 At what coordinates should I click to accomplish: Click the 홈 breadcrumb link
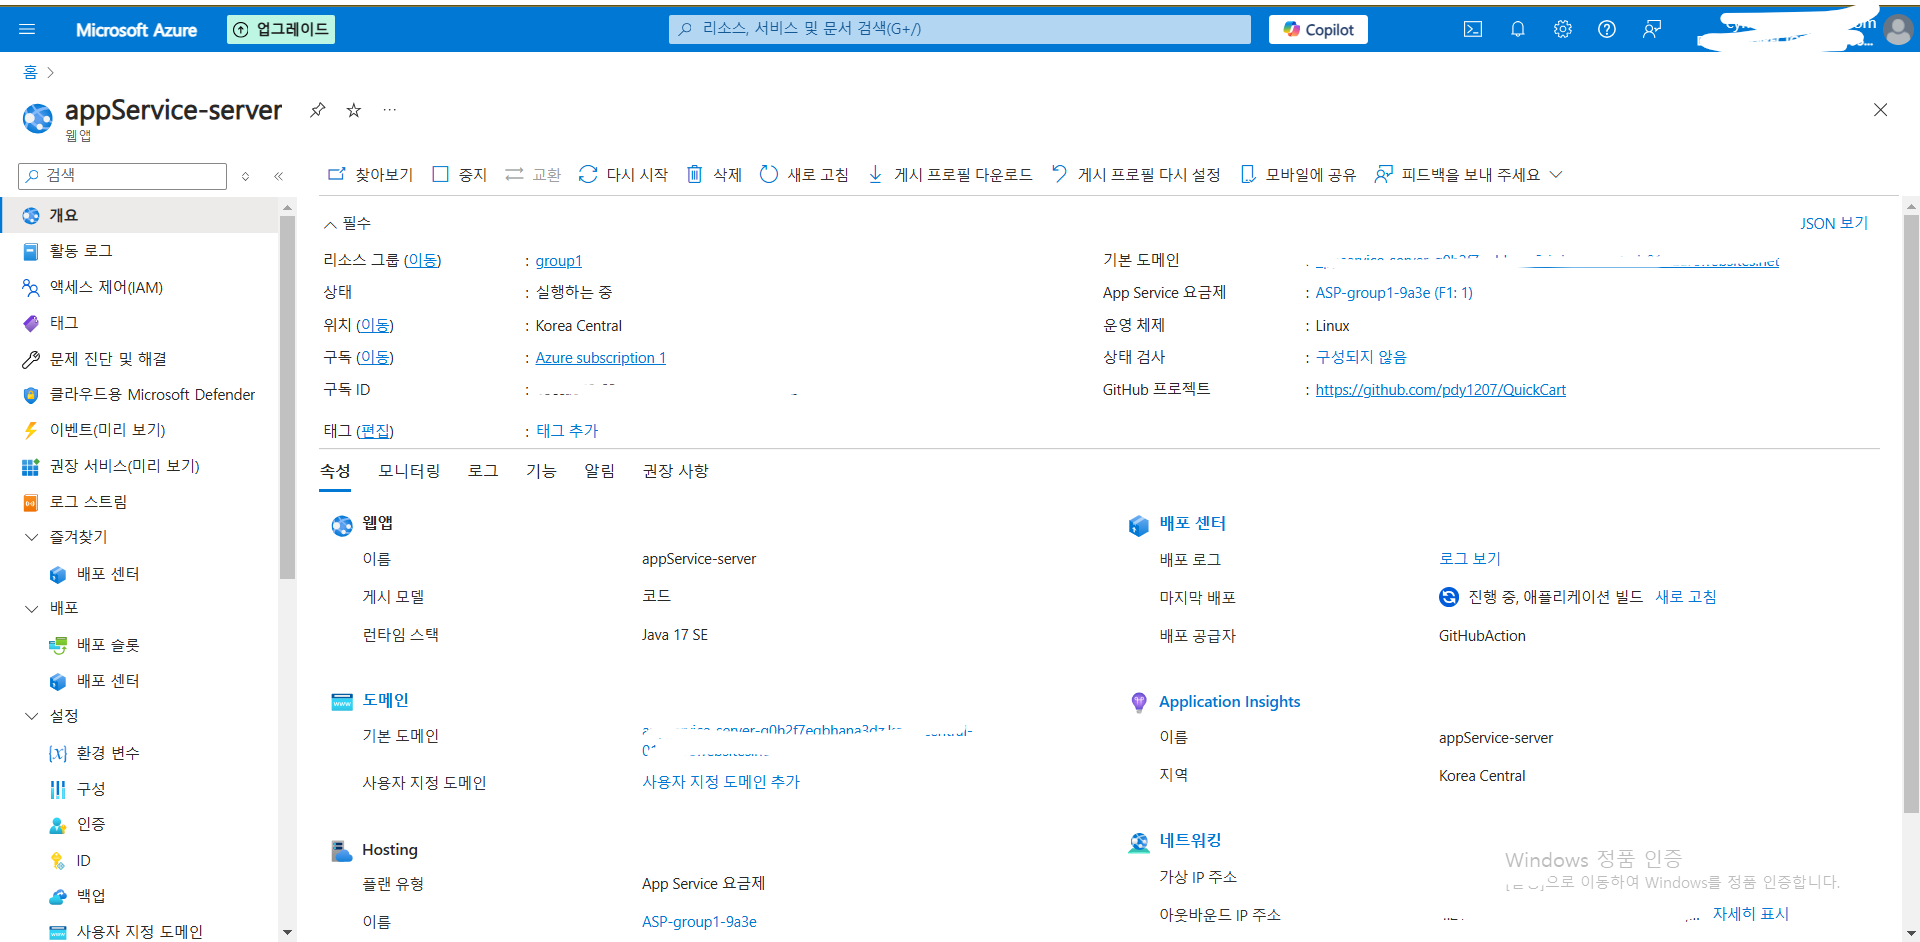coord(30,72)
